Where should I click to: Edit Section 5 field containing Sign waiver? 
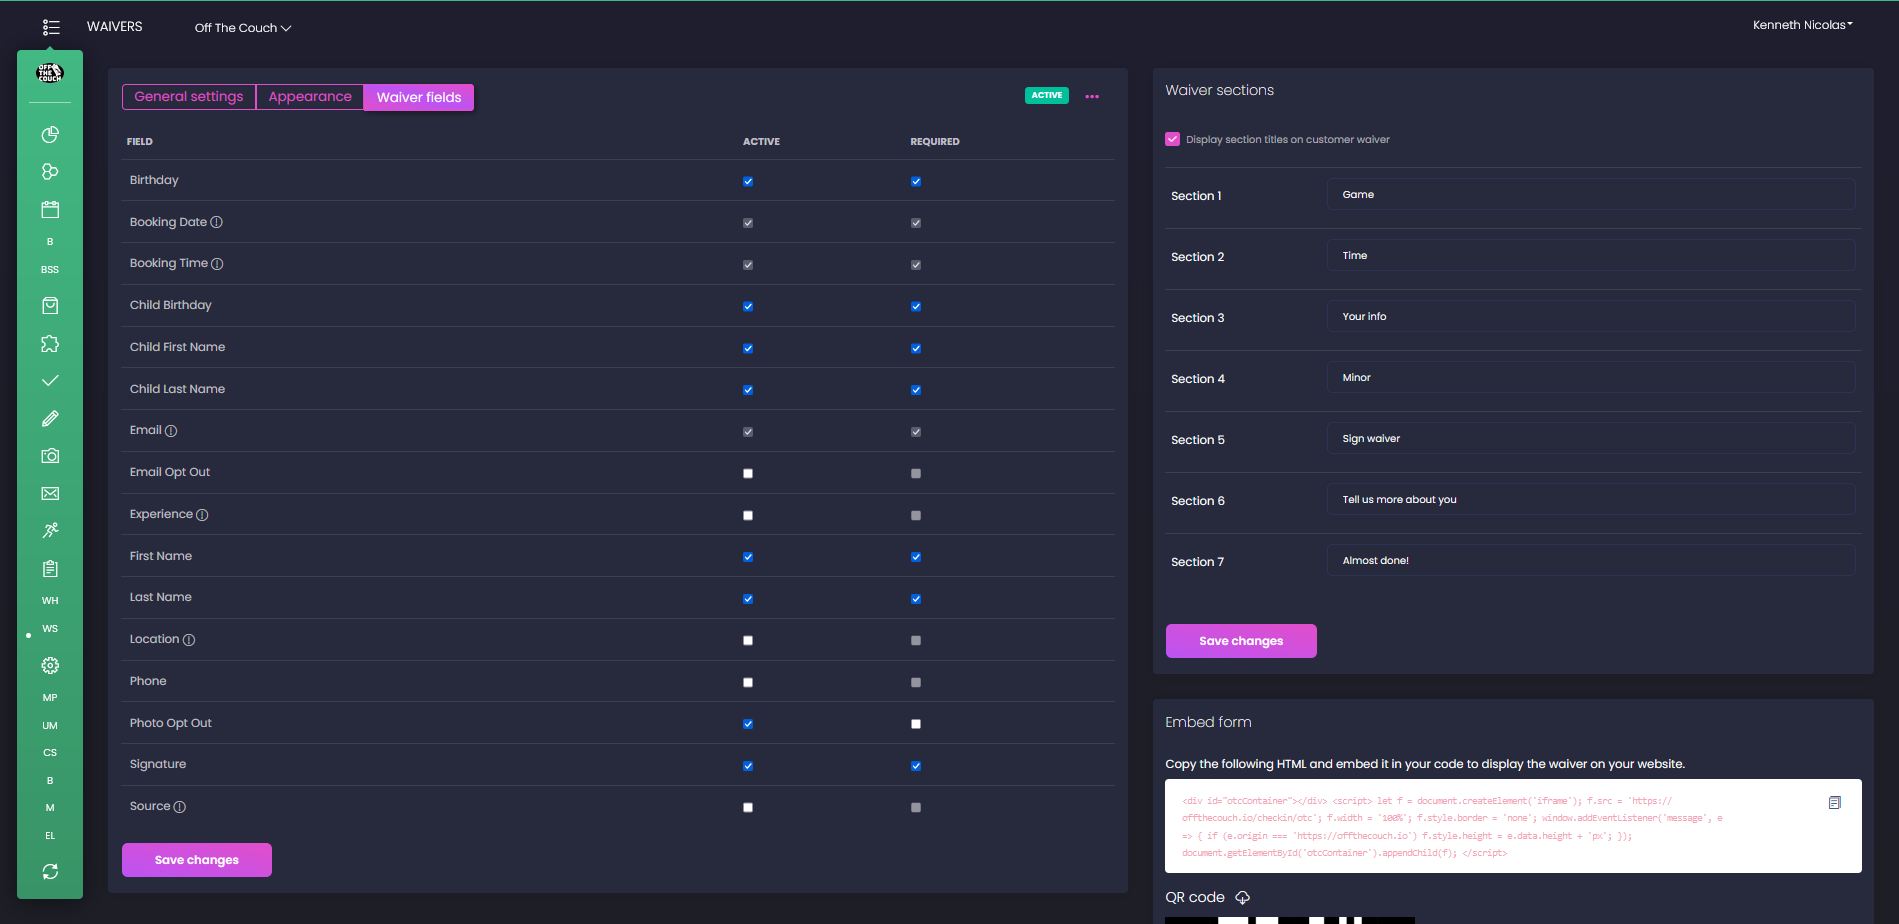(x=1591, y=439)
